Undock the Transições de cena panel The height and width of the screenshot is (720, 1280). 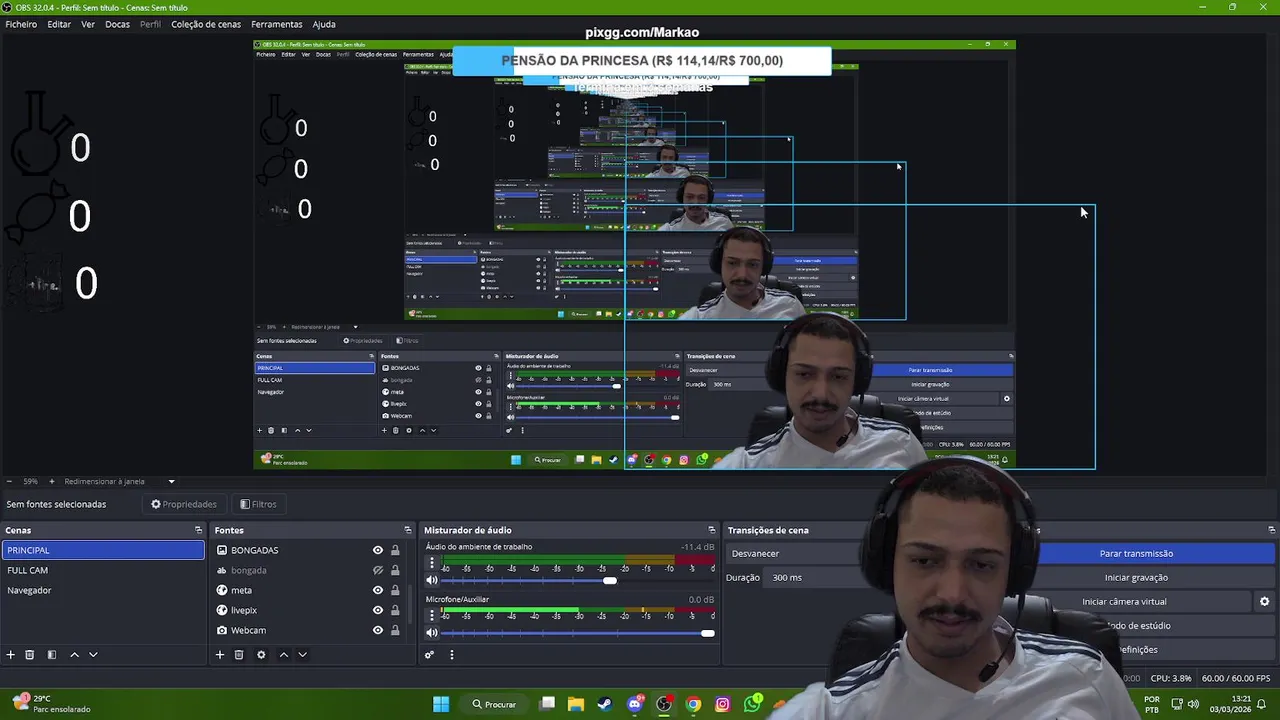click(1271, 530)
